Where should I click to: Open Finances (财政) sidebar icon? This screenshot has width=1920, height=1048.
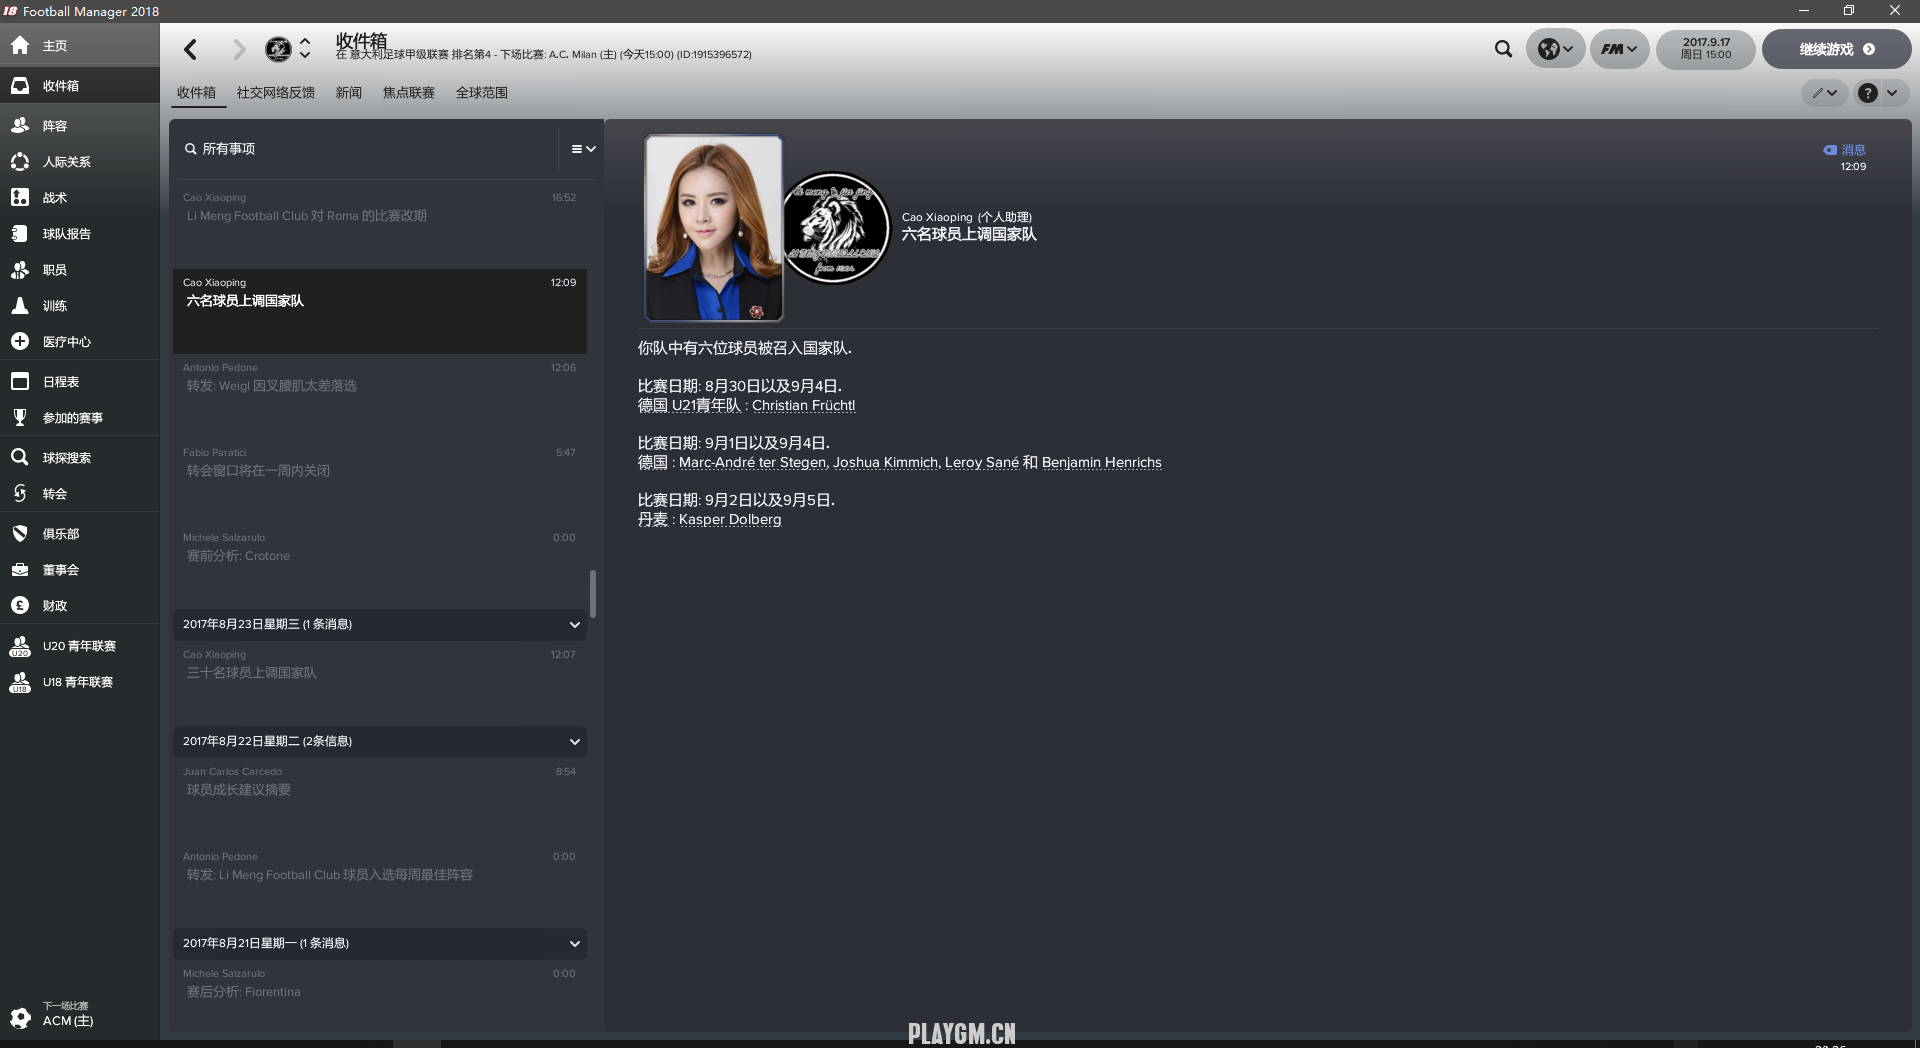pyautogui.click(x=20, y=606)
